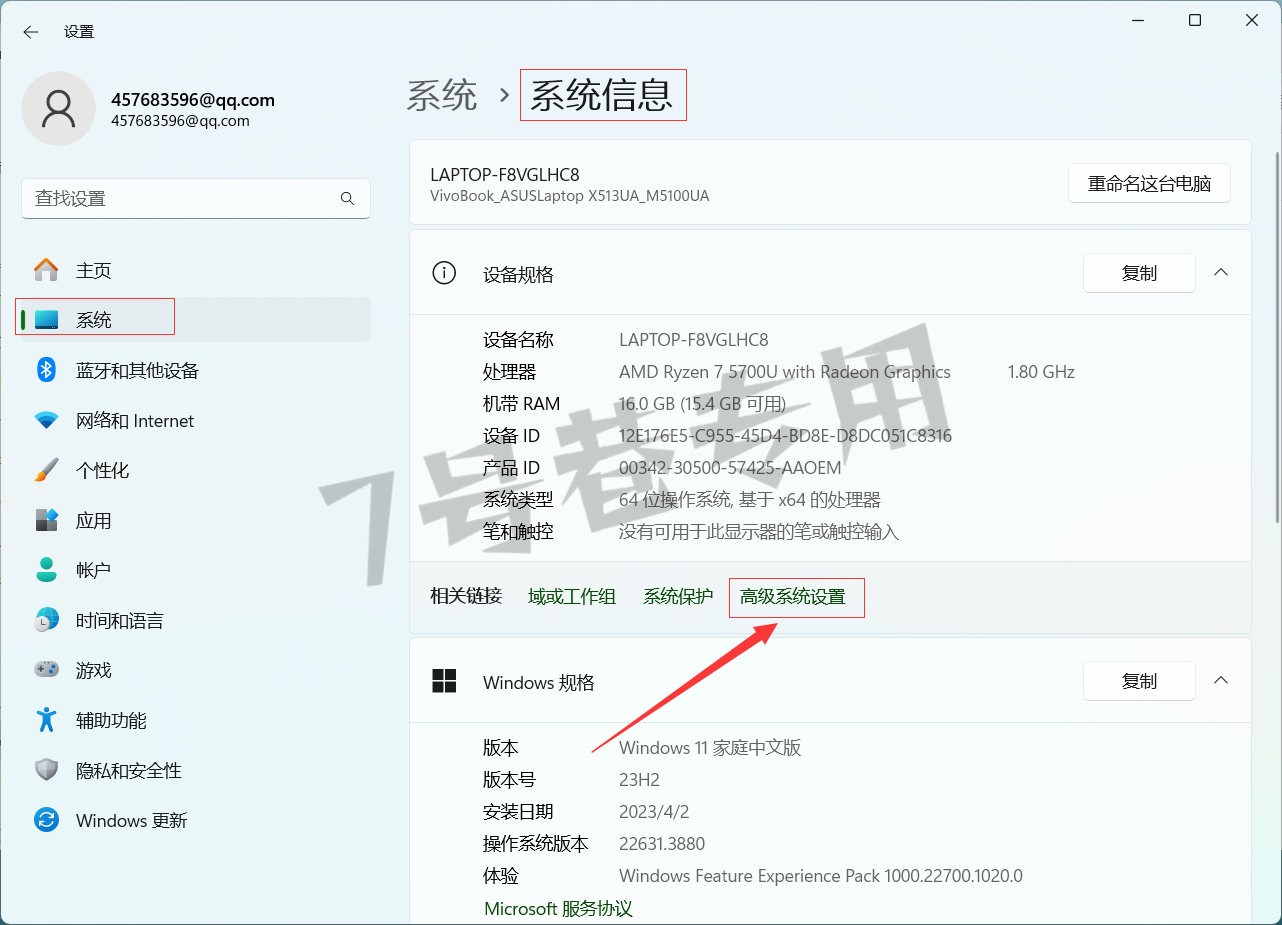Click the Windows Feature Experience Pack value
1282x925 pixels.
pos(821,876)
